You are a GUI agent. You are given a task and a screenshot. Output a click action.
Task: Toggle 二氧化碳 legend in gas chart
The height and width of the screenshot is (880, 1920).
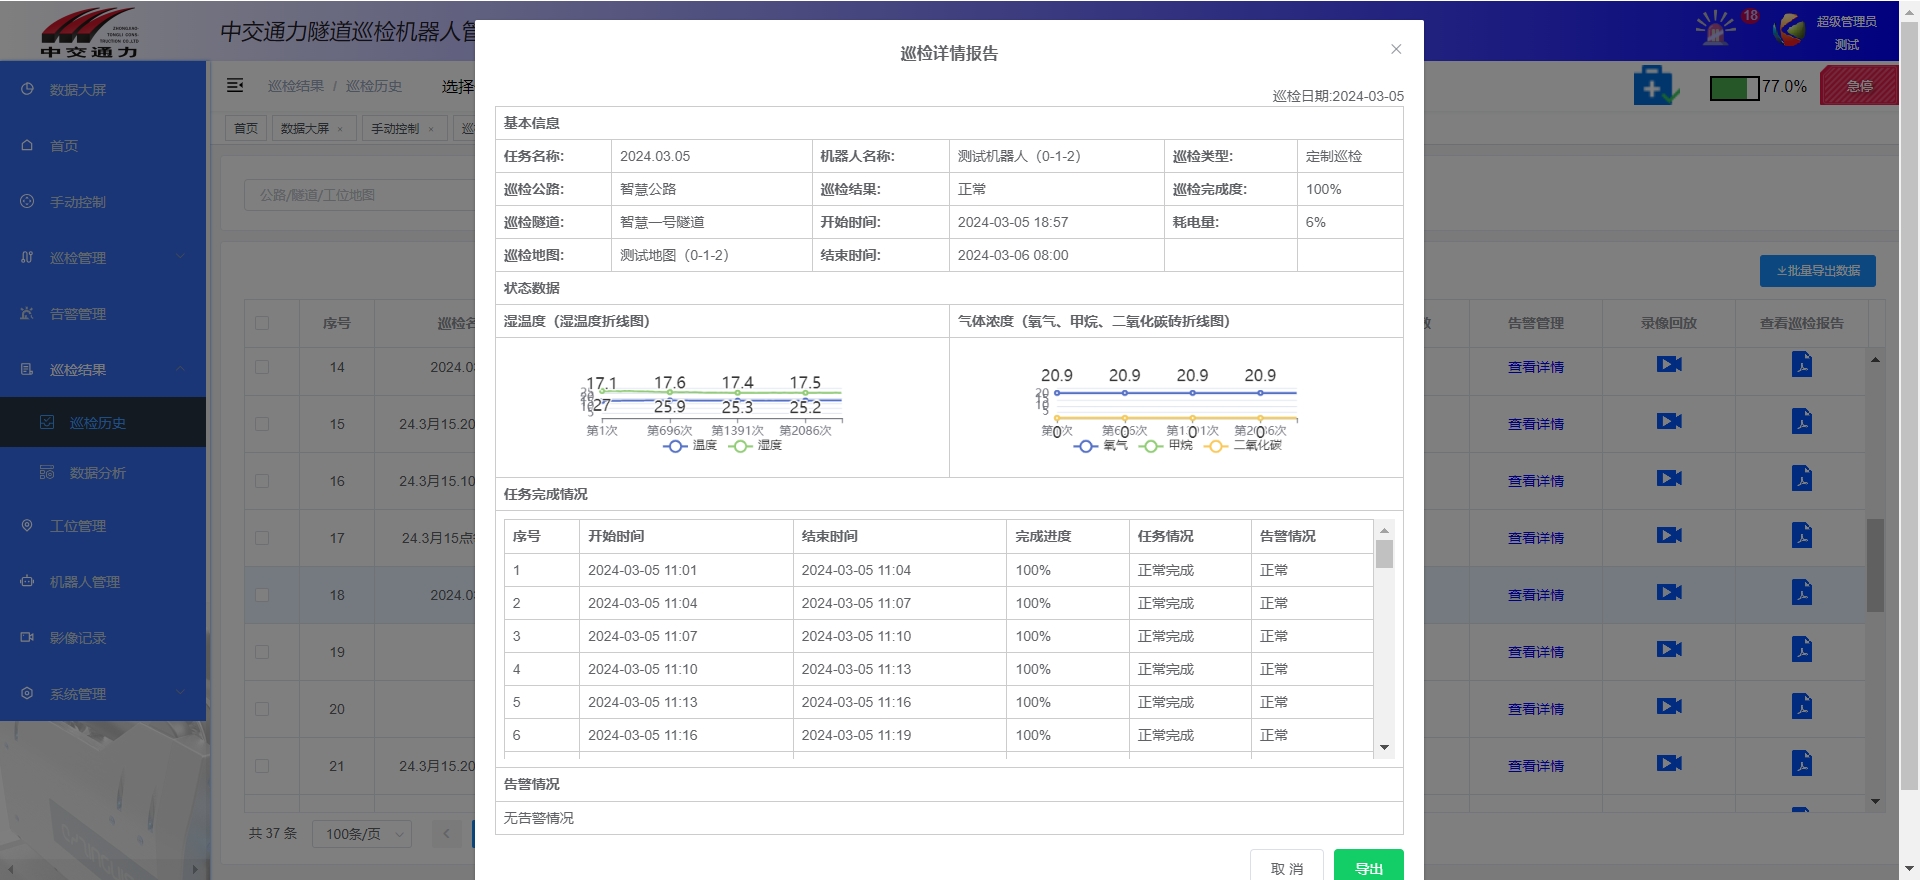coord(1244,446)
